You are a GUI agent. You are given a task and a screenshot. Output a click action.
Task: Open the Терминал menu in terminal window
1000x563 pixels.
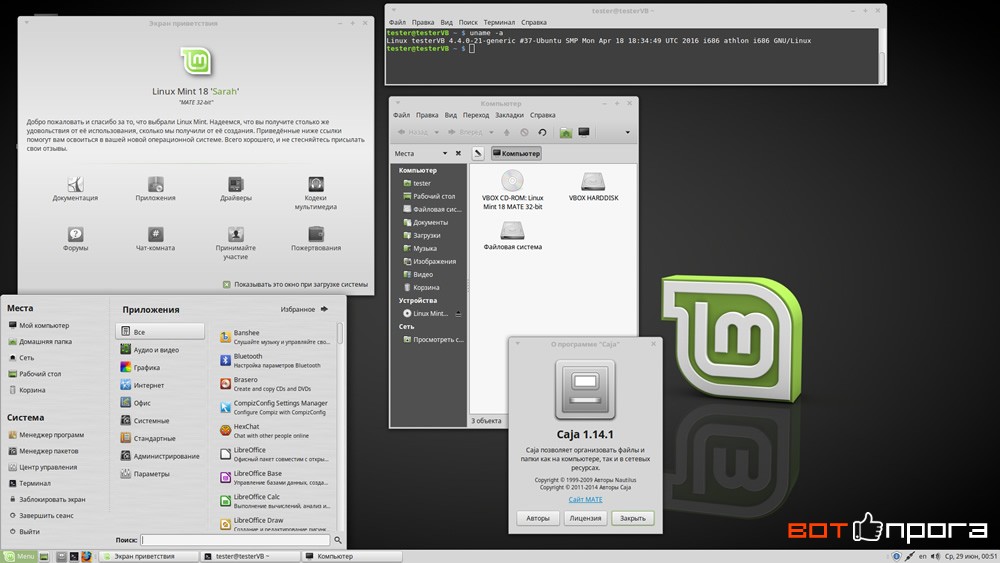[x=499, y=22]
